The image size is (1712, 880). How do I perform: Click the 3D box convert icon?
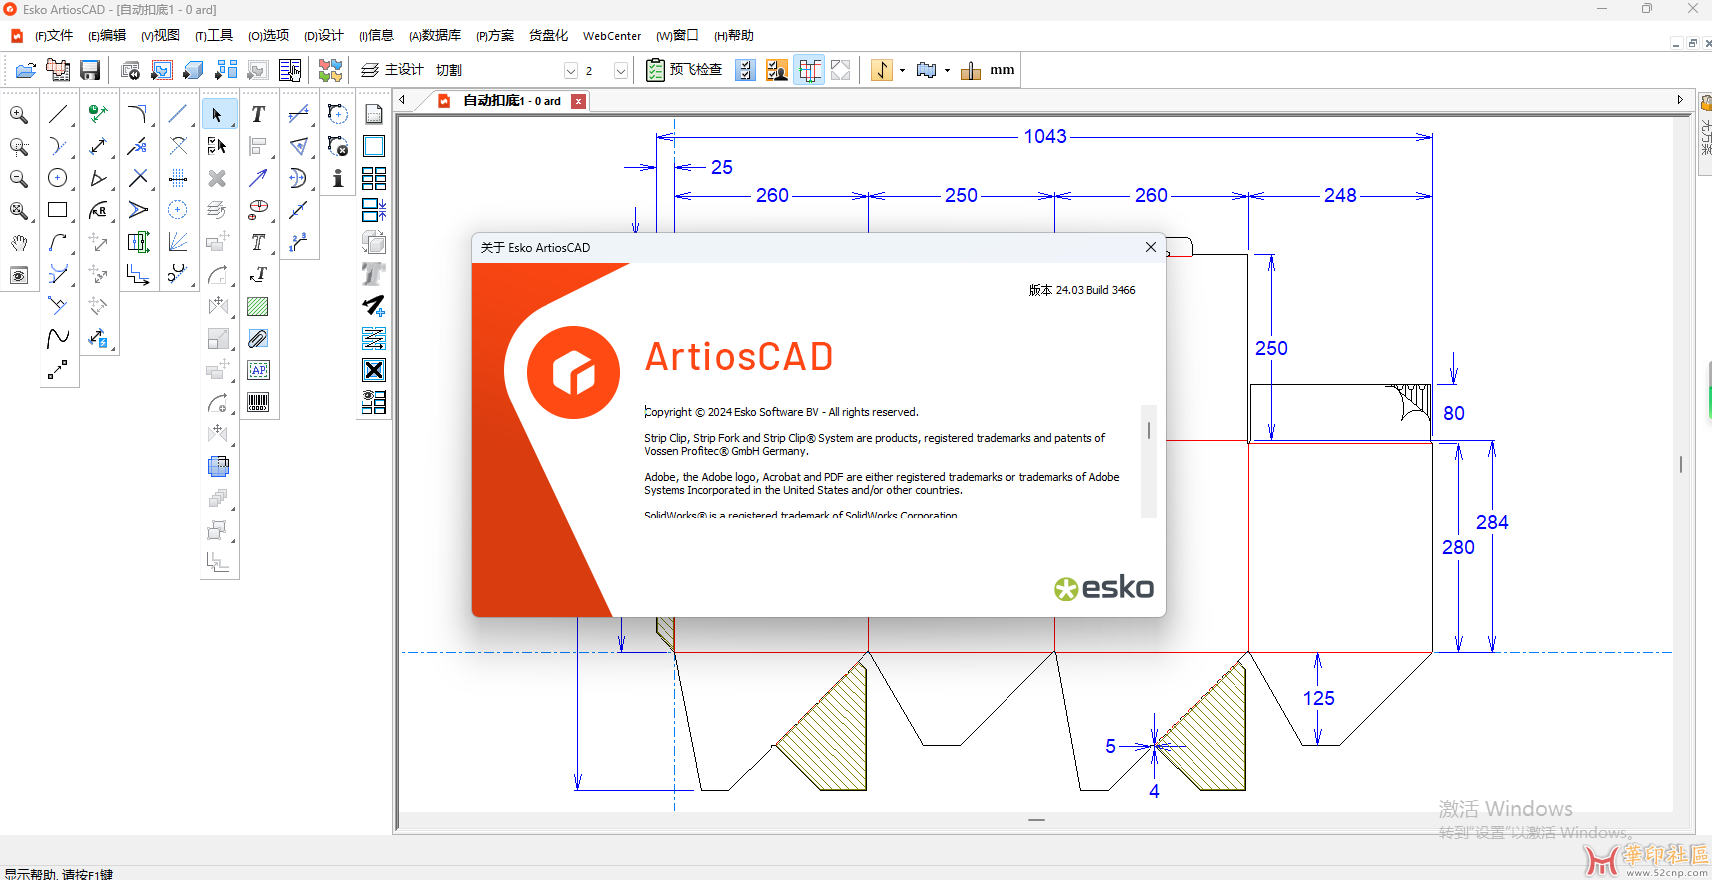coord(193,70)
